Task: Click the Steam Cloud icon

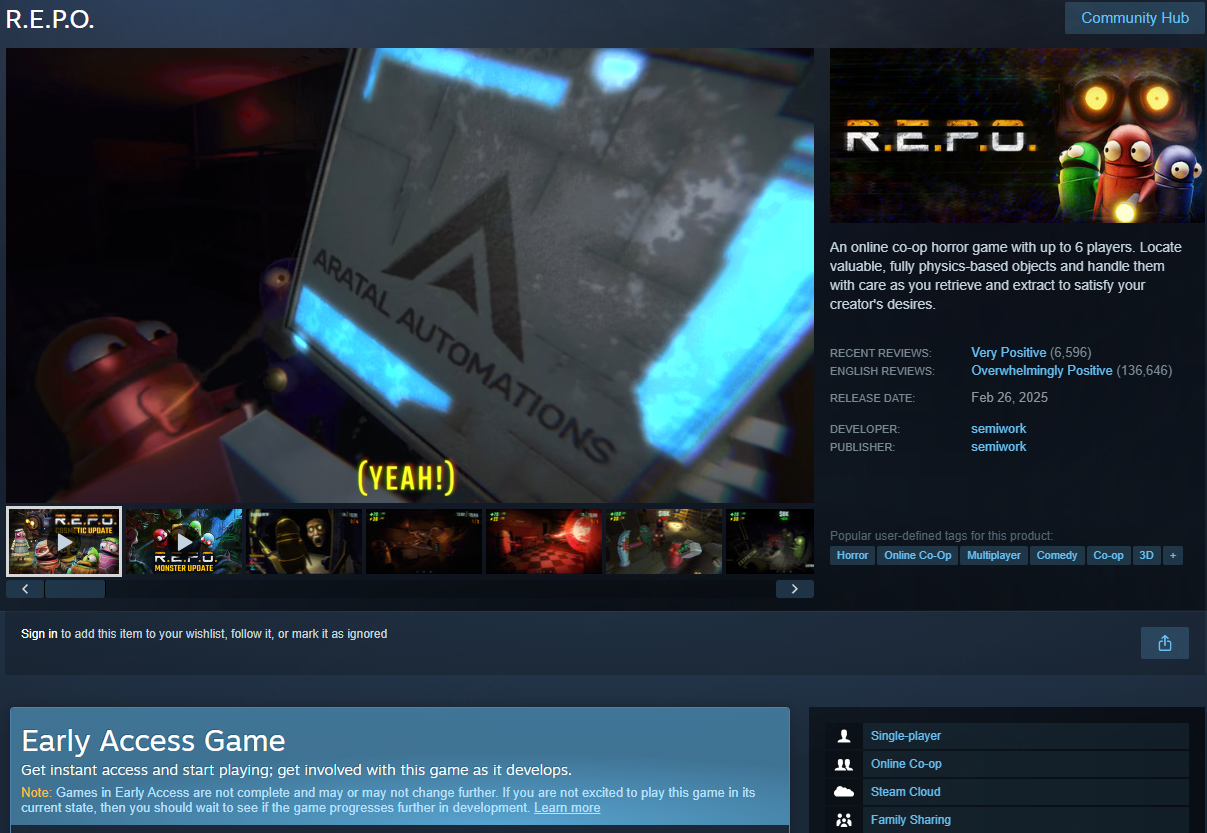Action: [x=844, y=792]
